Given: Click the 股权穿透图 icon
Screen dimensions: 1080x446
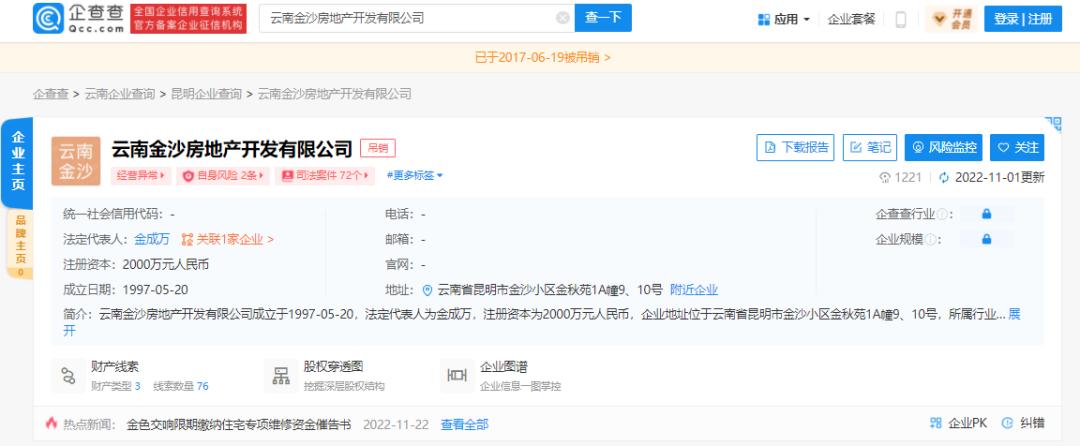Looking at the screenshot, I should point(280,376).
